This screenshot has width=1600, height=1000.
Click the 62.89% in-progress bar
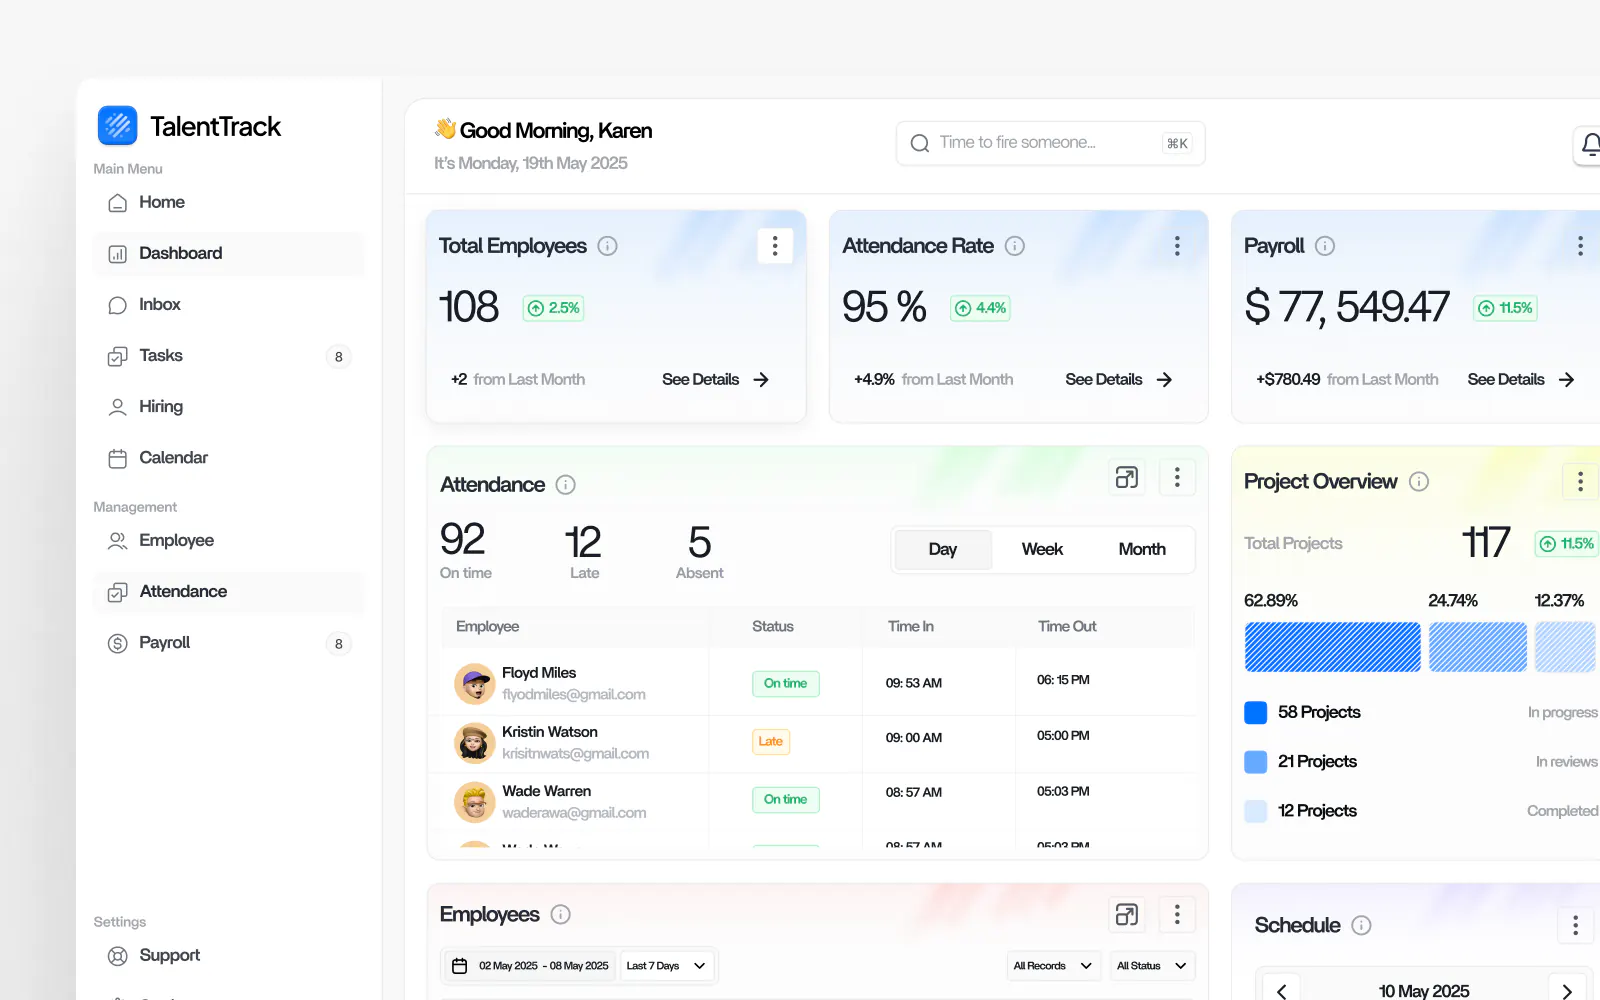pyautogui.click(x=1332, y=647)
